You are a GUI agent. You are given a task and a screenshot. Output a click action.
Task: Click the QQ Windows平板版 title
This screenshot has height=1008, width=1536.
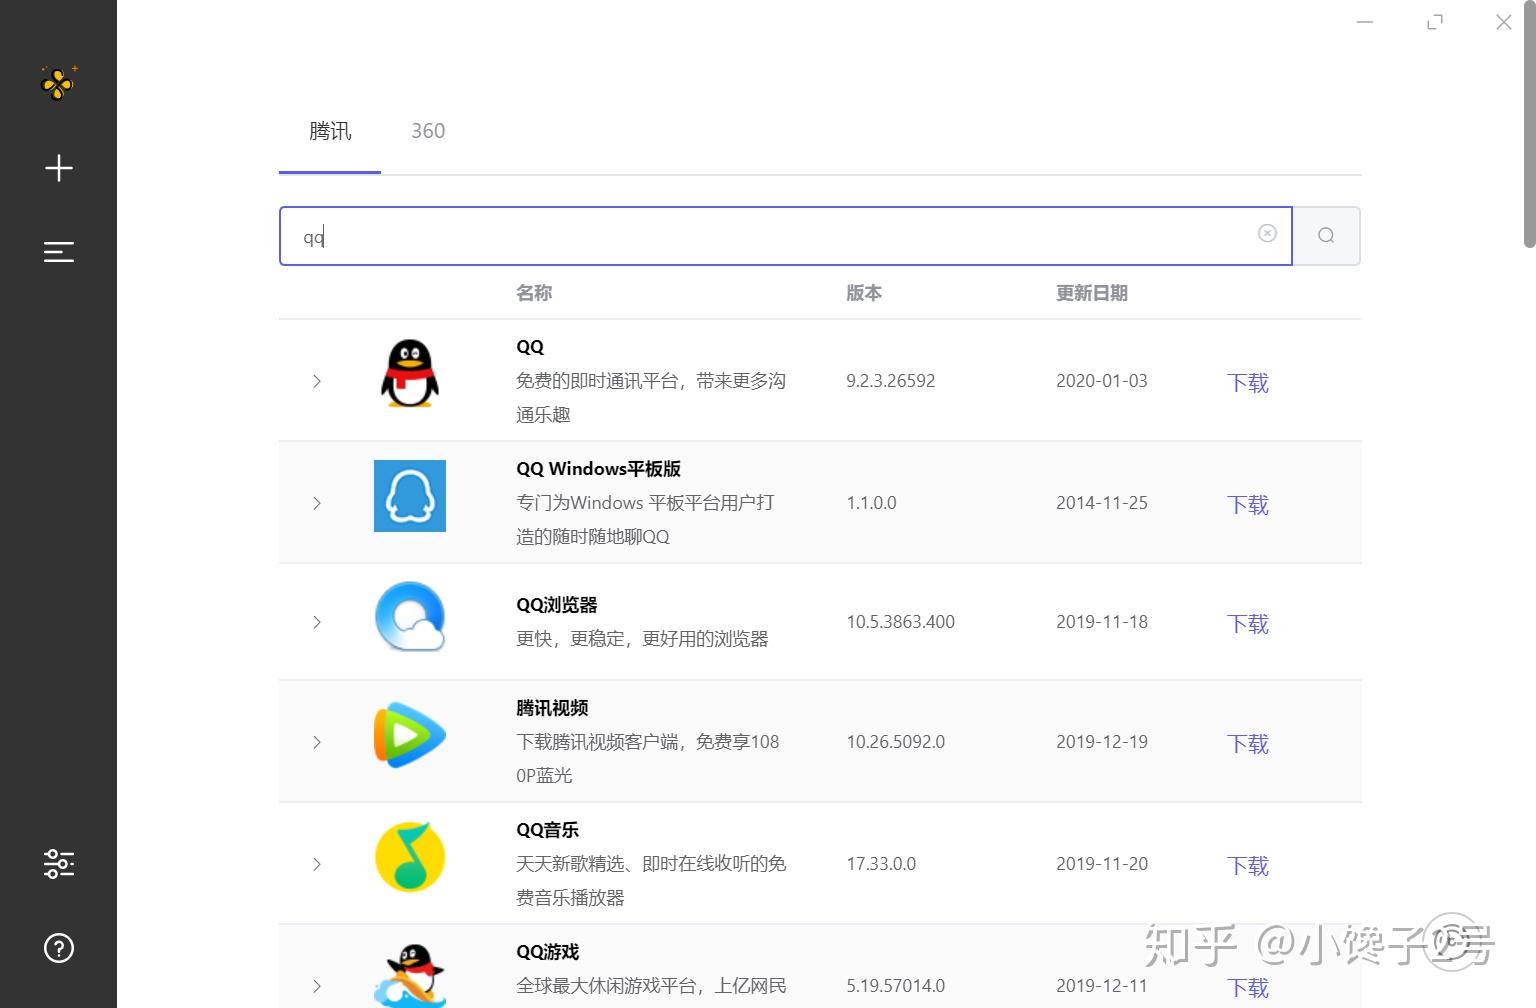599,469
